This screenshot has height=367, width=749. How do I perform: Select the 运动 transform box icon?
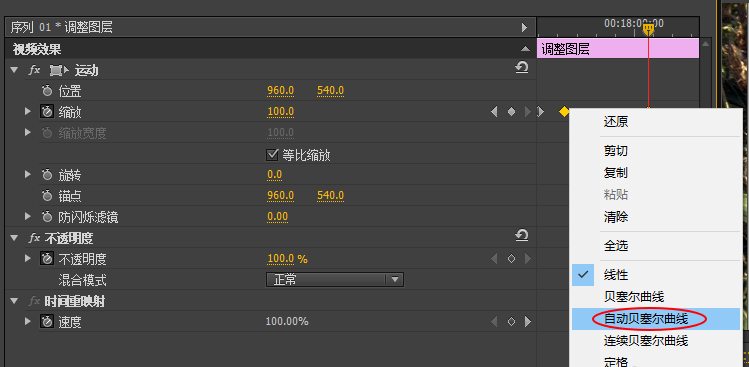click(59, 70)
